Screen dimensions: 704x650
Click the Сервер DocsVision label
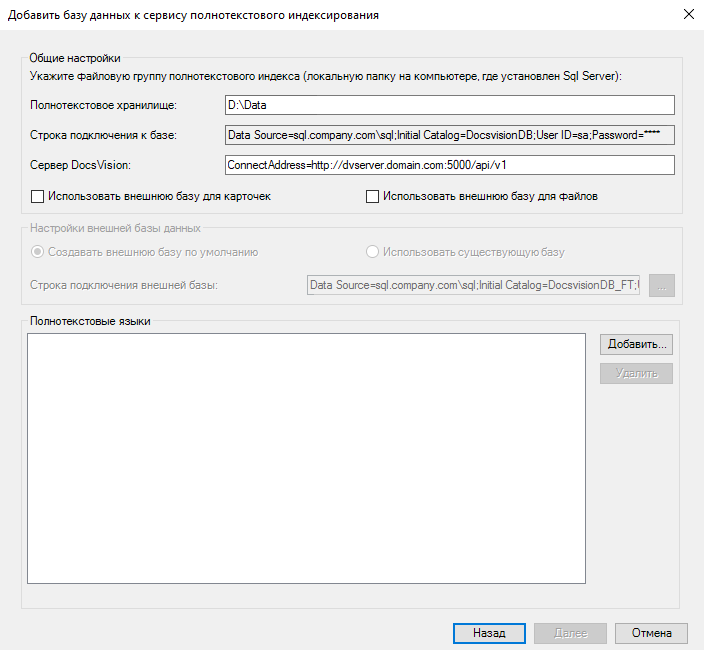(x=88, y=165)
